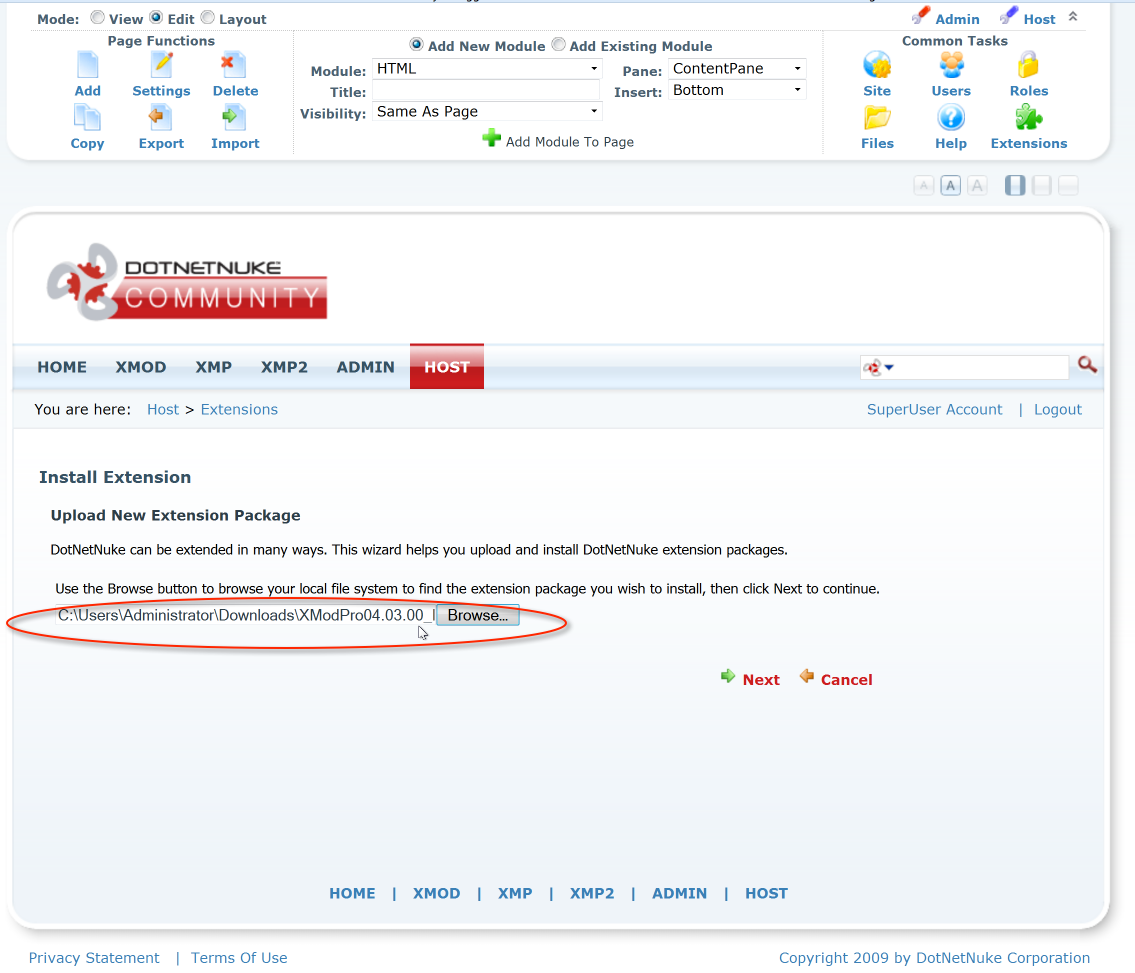This screenshot has width=1135, height=973.
Task: Click the Logout link
Action: click(1058, 410)
